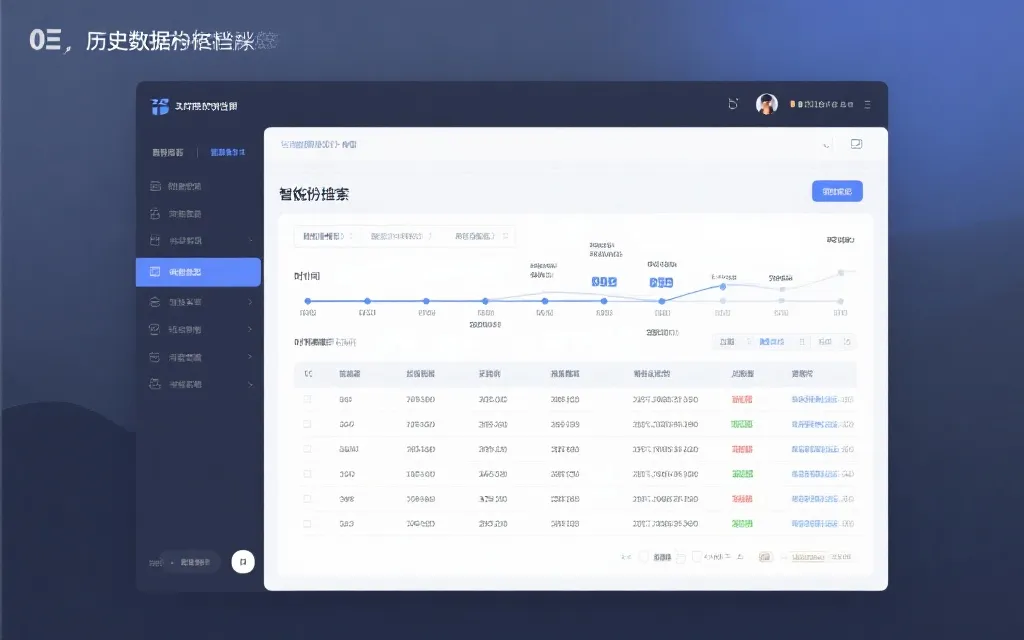Screen dimensions: 1024x640
Task: Click the more-options icon at the header's far right
Action: click(868, 104)
